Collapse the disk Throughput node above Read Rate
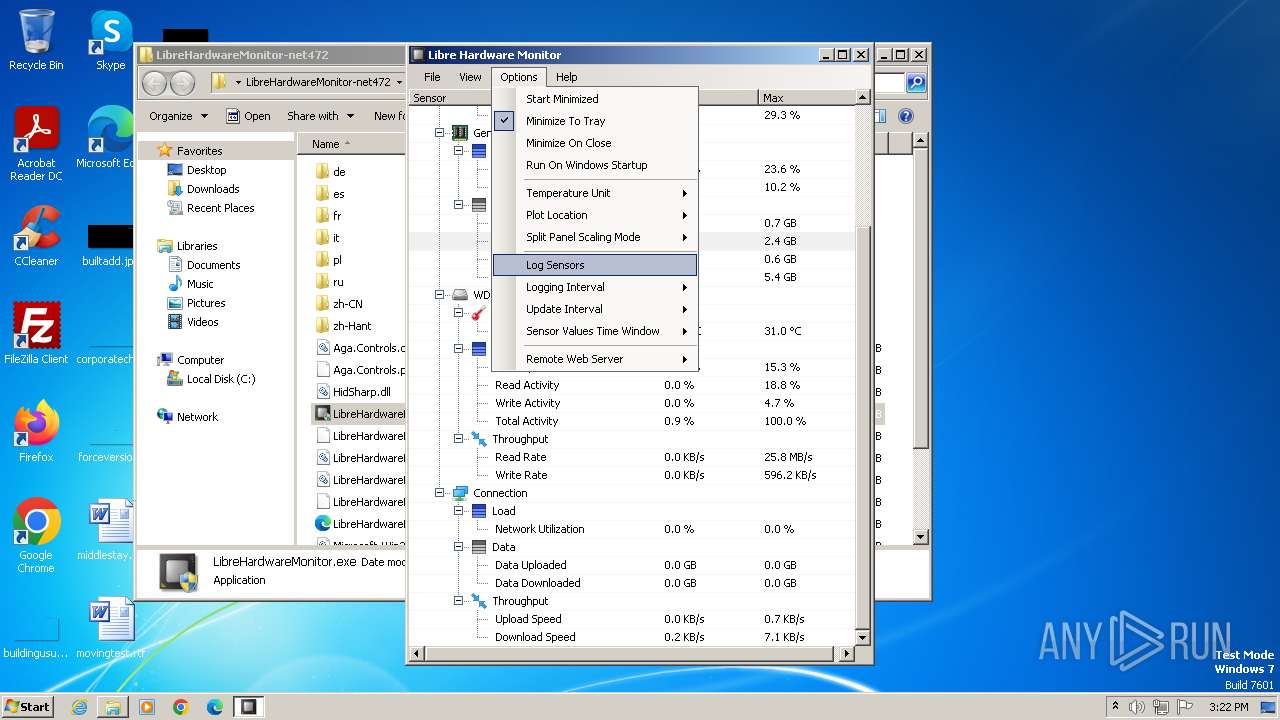 [x=459, y=439]
